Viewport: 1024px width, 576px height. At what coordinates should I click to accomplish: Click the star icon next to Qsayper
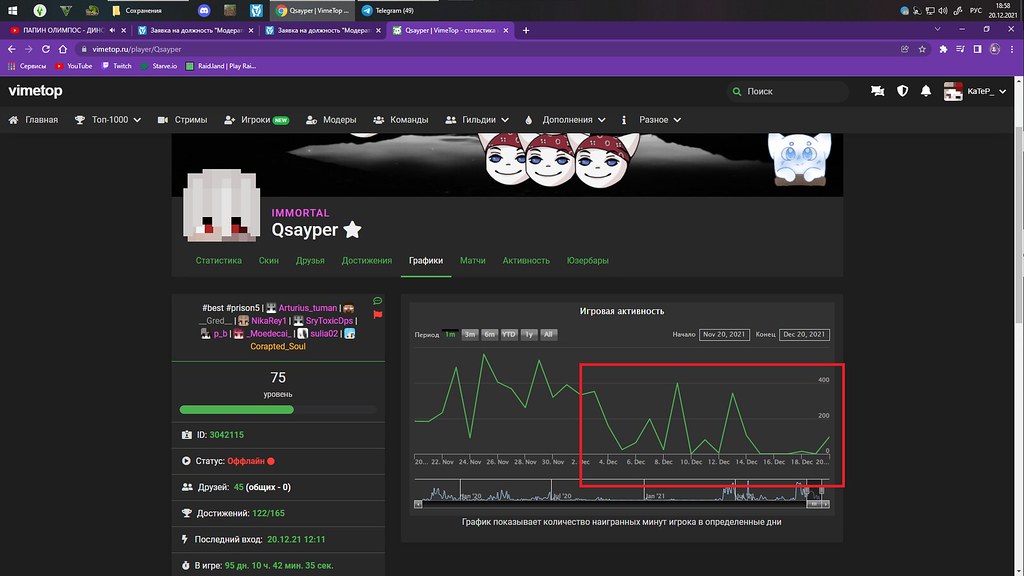pyautogui.click(x=352, y=229)
